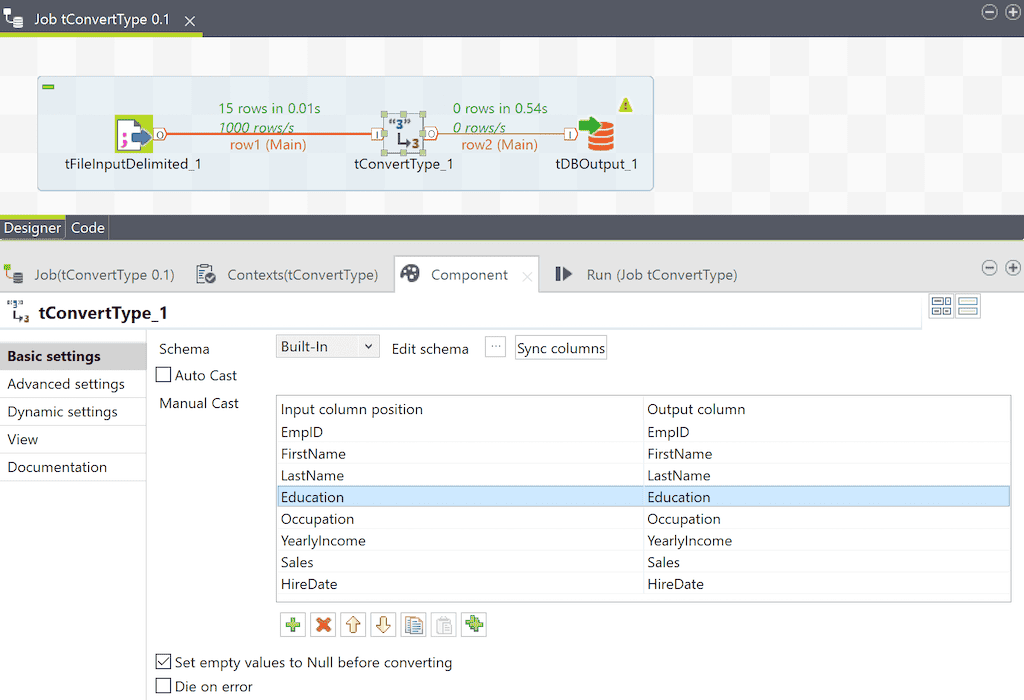Click the Sync columns button

click(560, 348)
